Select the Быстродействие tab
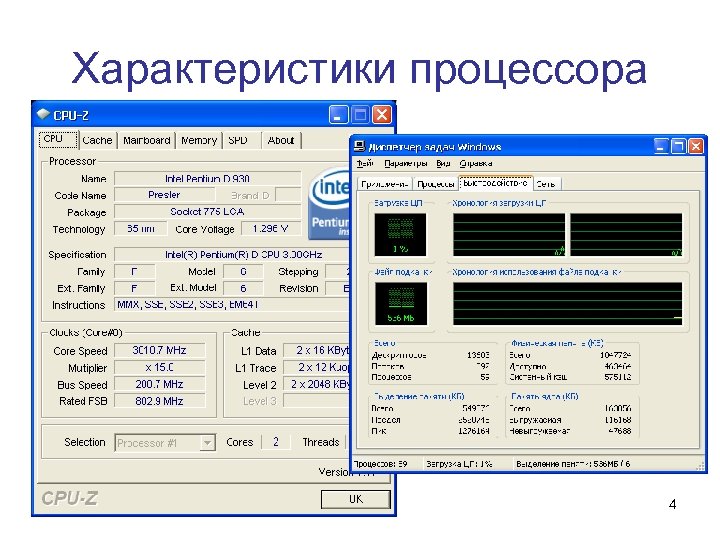Image resolution: width=720 pixels, height=540 pixels. pos(495,183)
